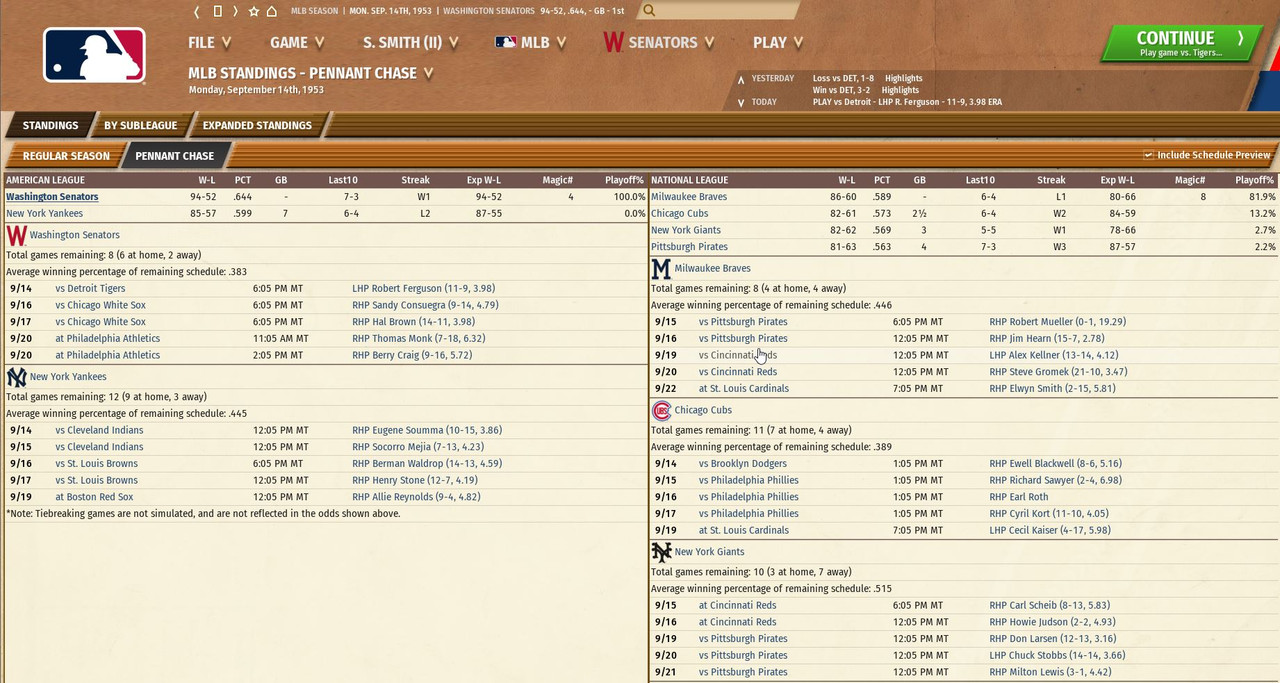Click the page icon between navigation arrows
The height and width of the screenshot is (683, 1280).
217,11
